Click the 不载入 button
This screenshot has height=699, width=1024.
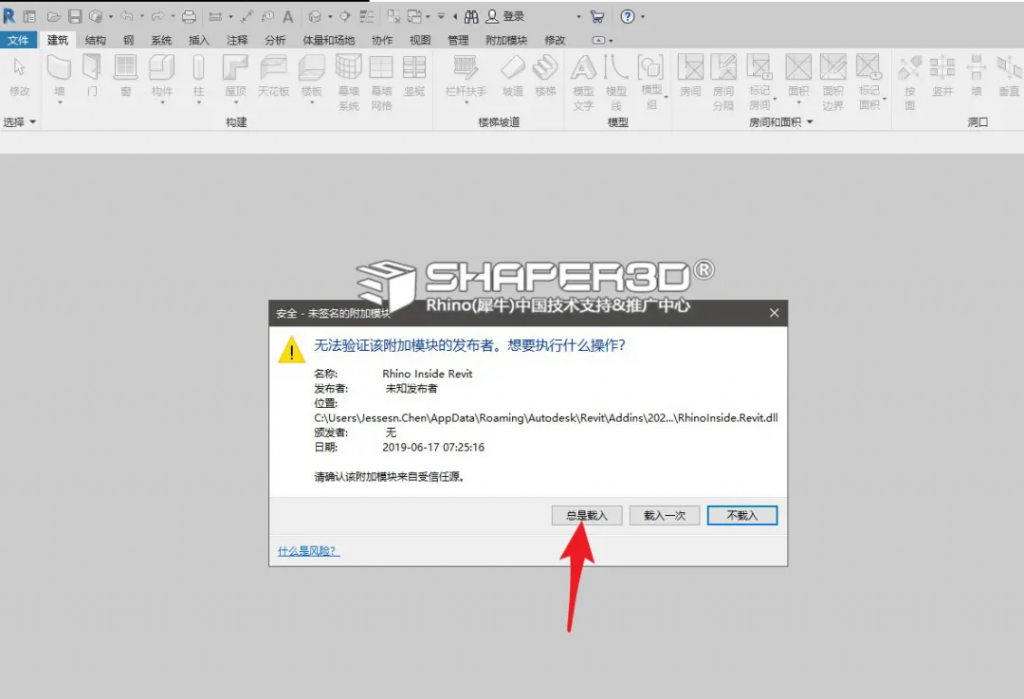click(x=742, y=515)
